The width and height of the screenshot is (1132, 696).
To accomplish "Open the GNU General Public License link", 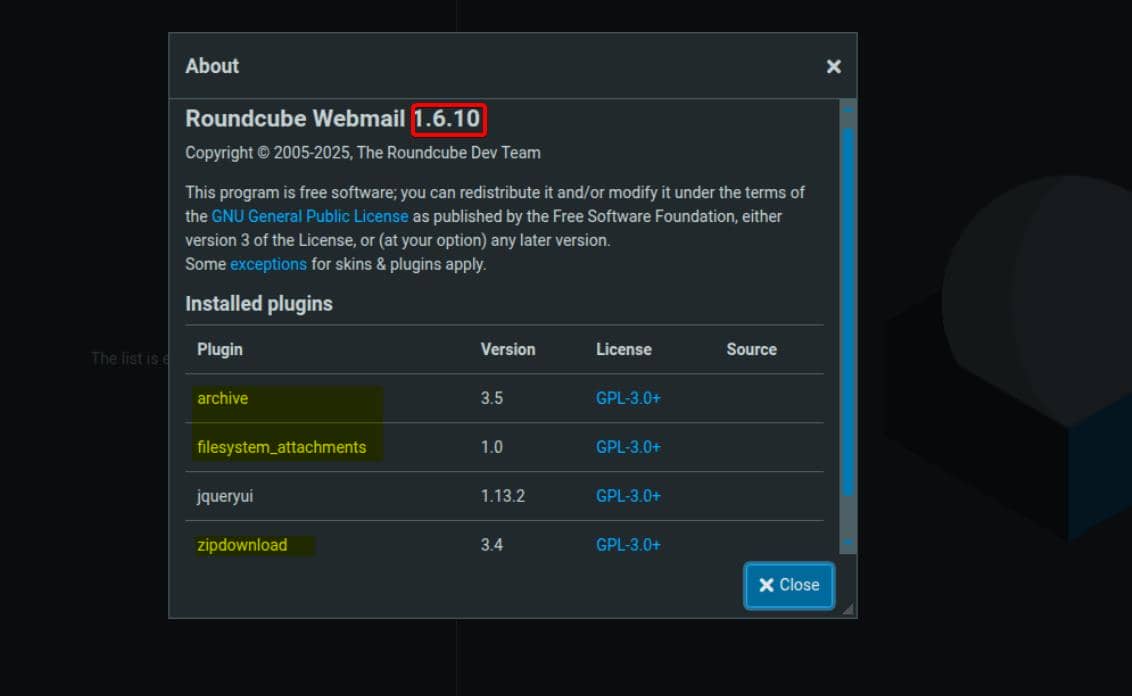I will click(310, 217).
